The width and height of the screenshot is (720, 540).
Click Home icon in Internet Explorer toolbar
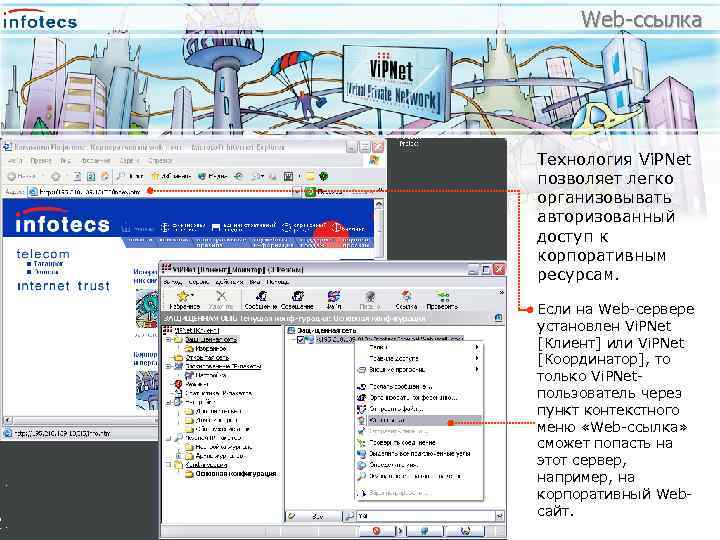pyautogui.click(x=105, y=176)
